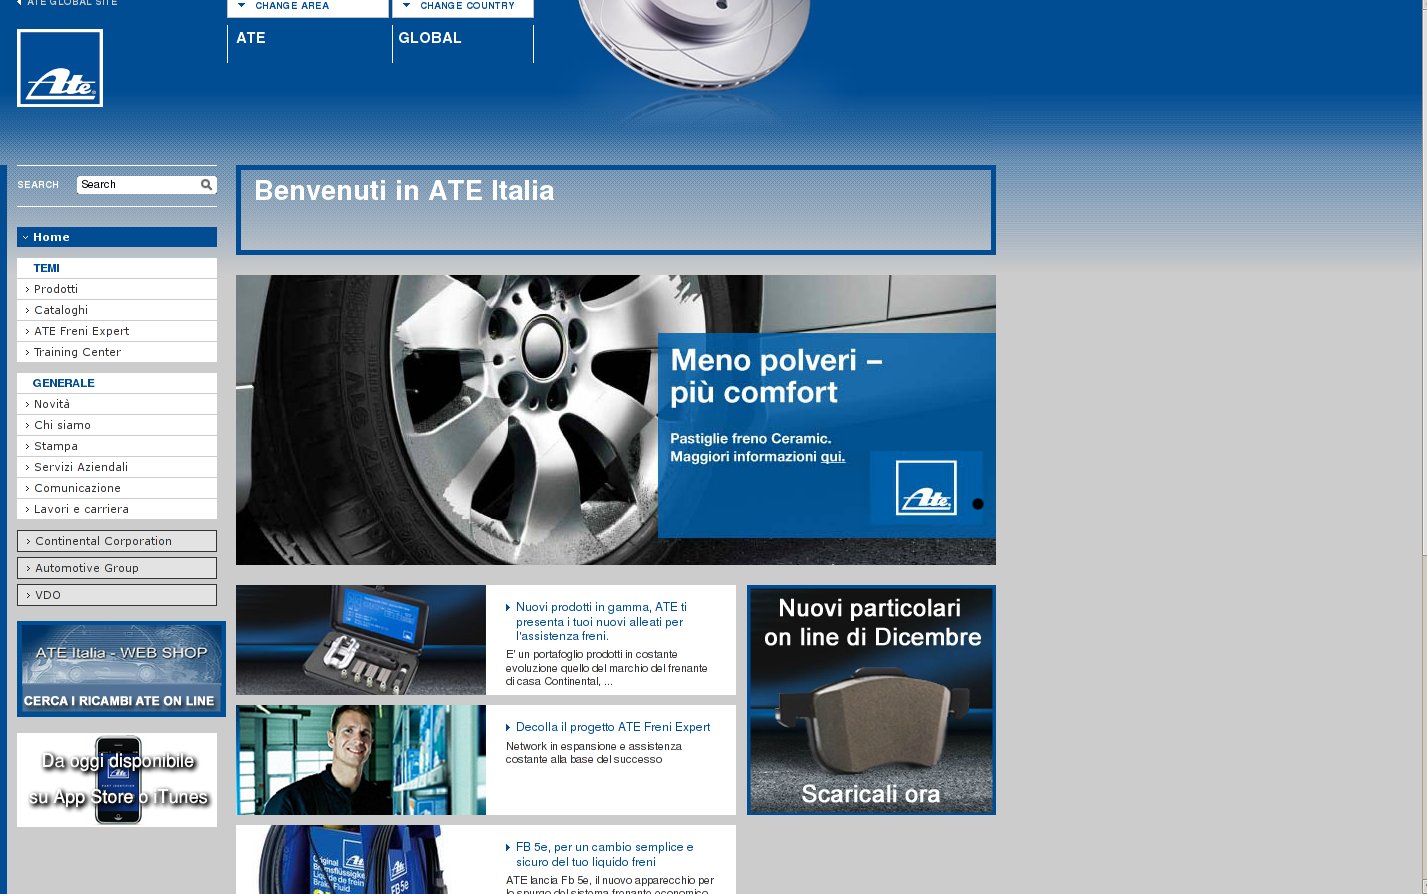
Task: Click 'Scaricali ora' text on banner
Action: (x=871, y=794)
